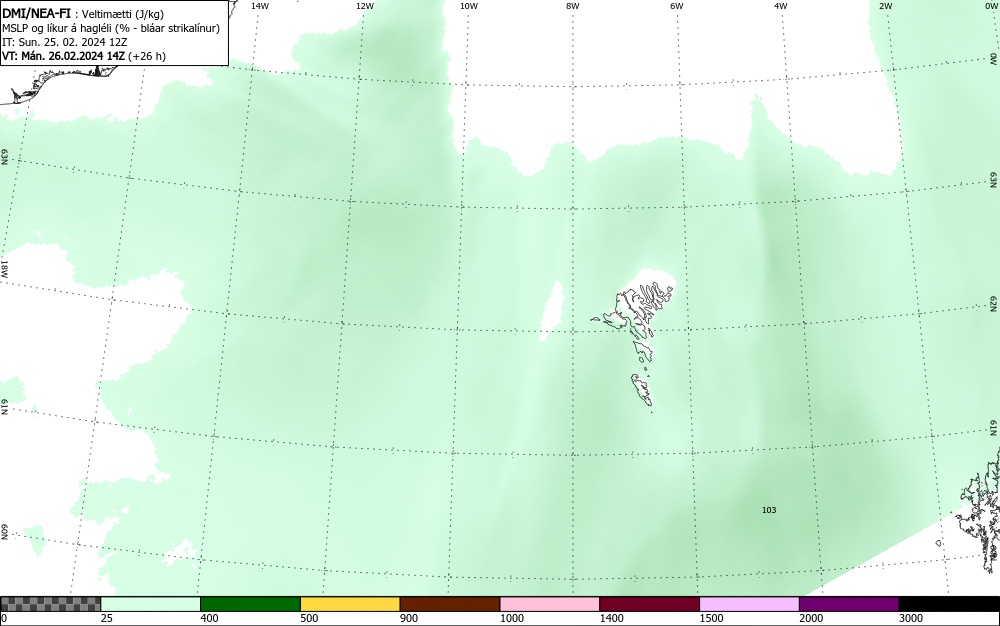Viewport: 1000px width, 626px height.
Task: Click the "60N" latitude label on left edge
Action: (x=4, y=532)
